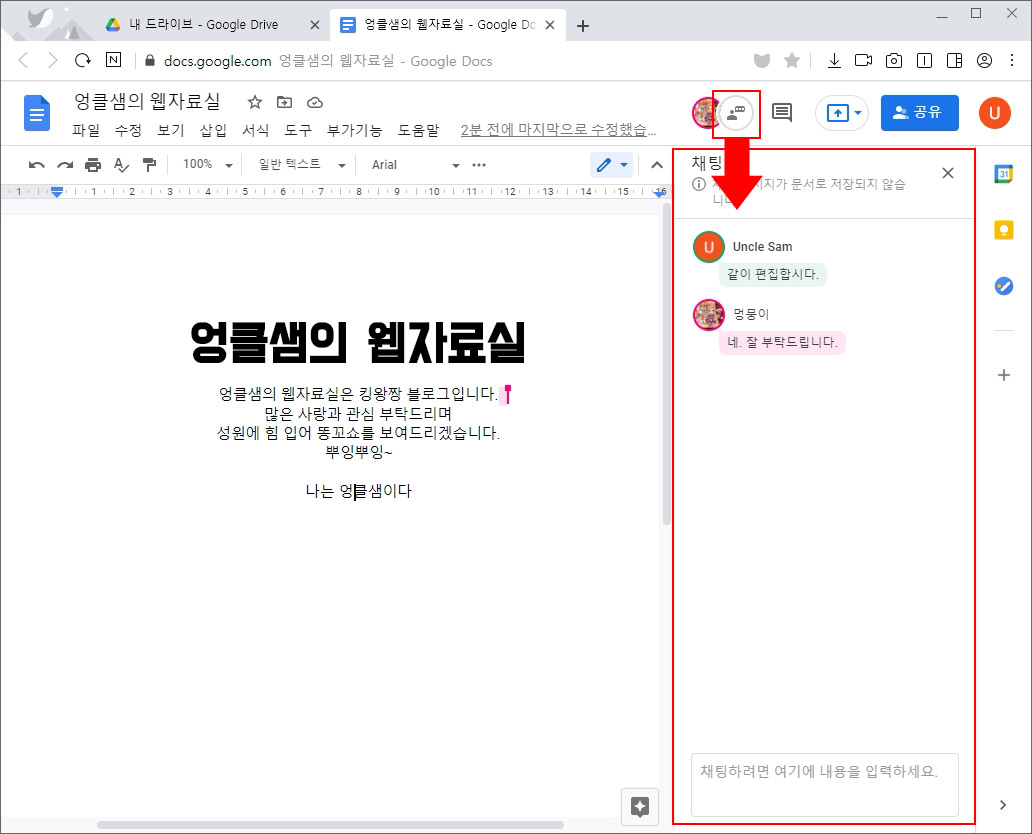Open the 일반 텍스트 paragraph style dropdown
This screenshot has height=834, width=1032.
pyautogui.click(x=301, y=165)
